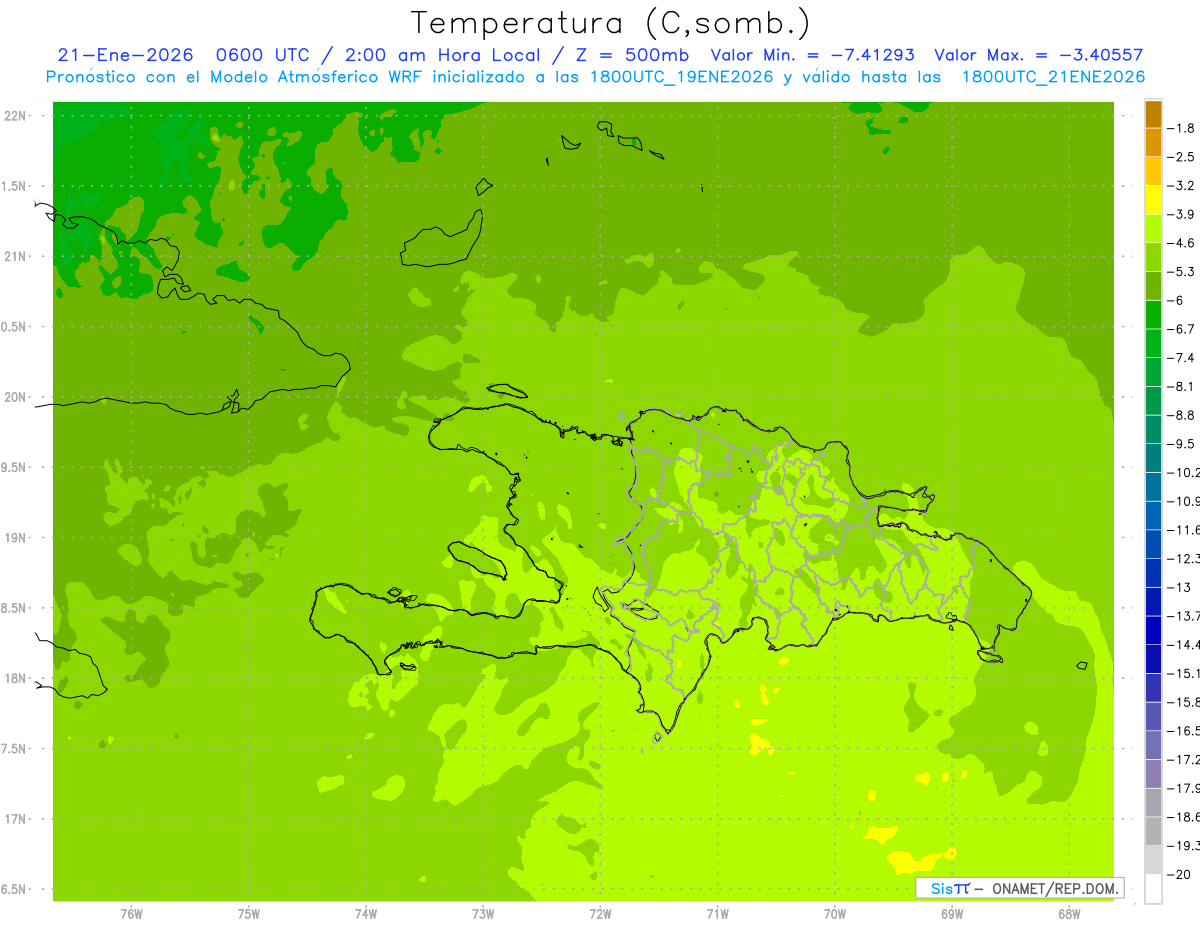Screen dimensions: 1200x927
Task: Click the "19N" latitude axis label
Action: 17,538
